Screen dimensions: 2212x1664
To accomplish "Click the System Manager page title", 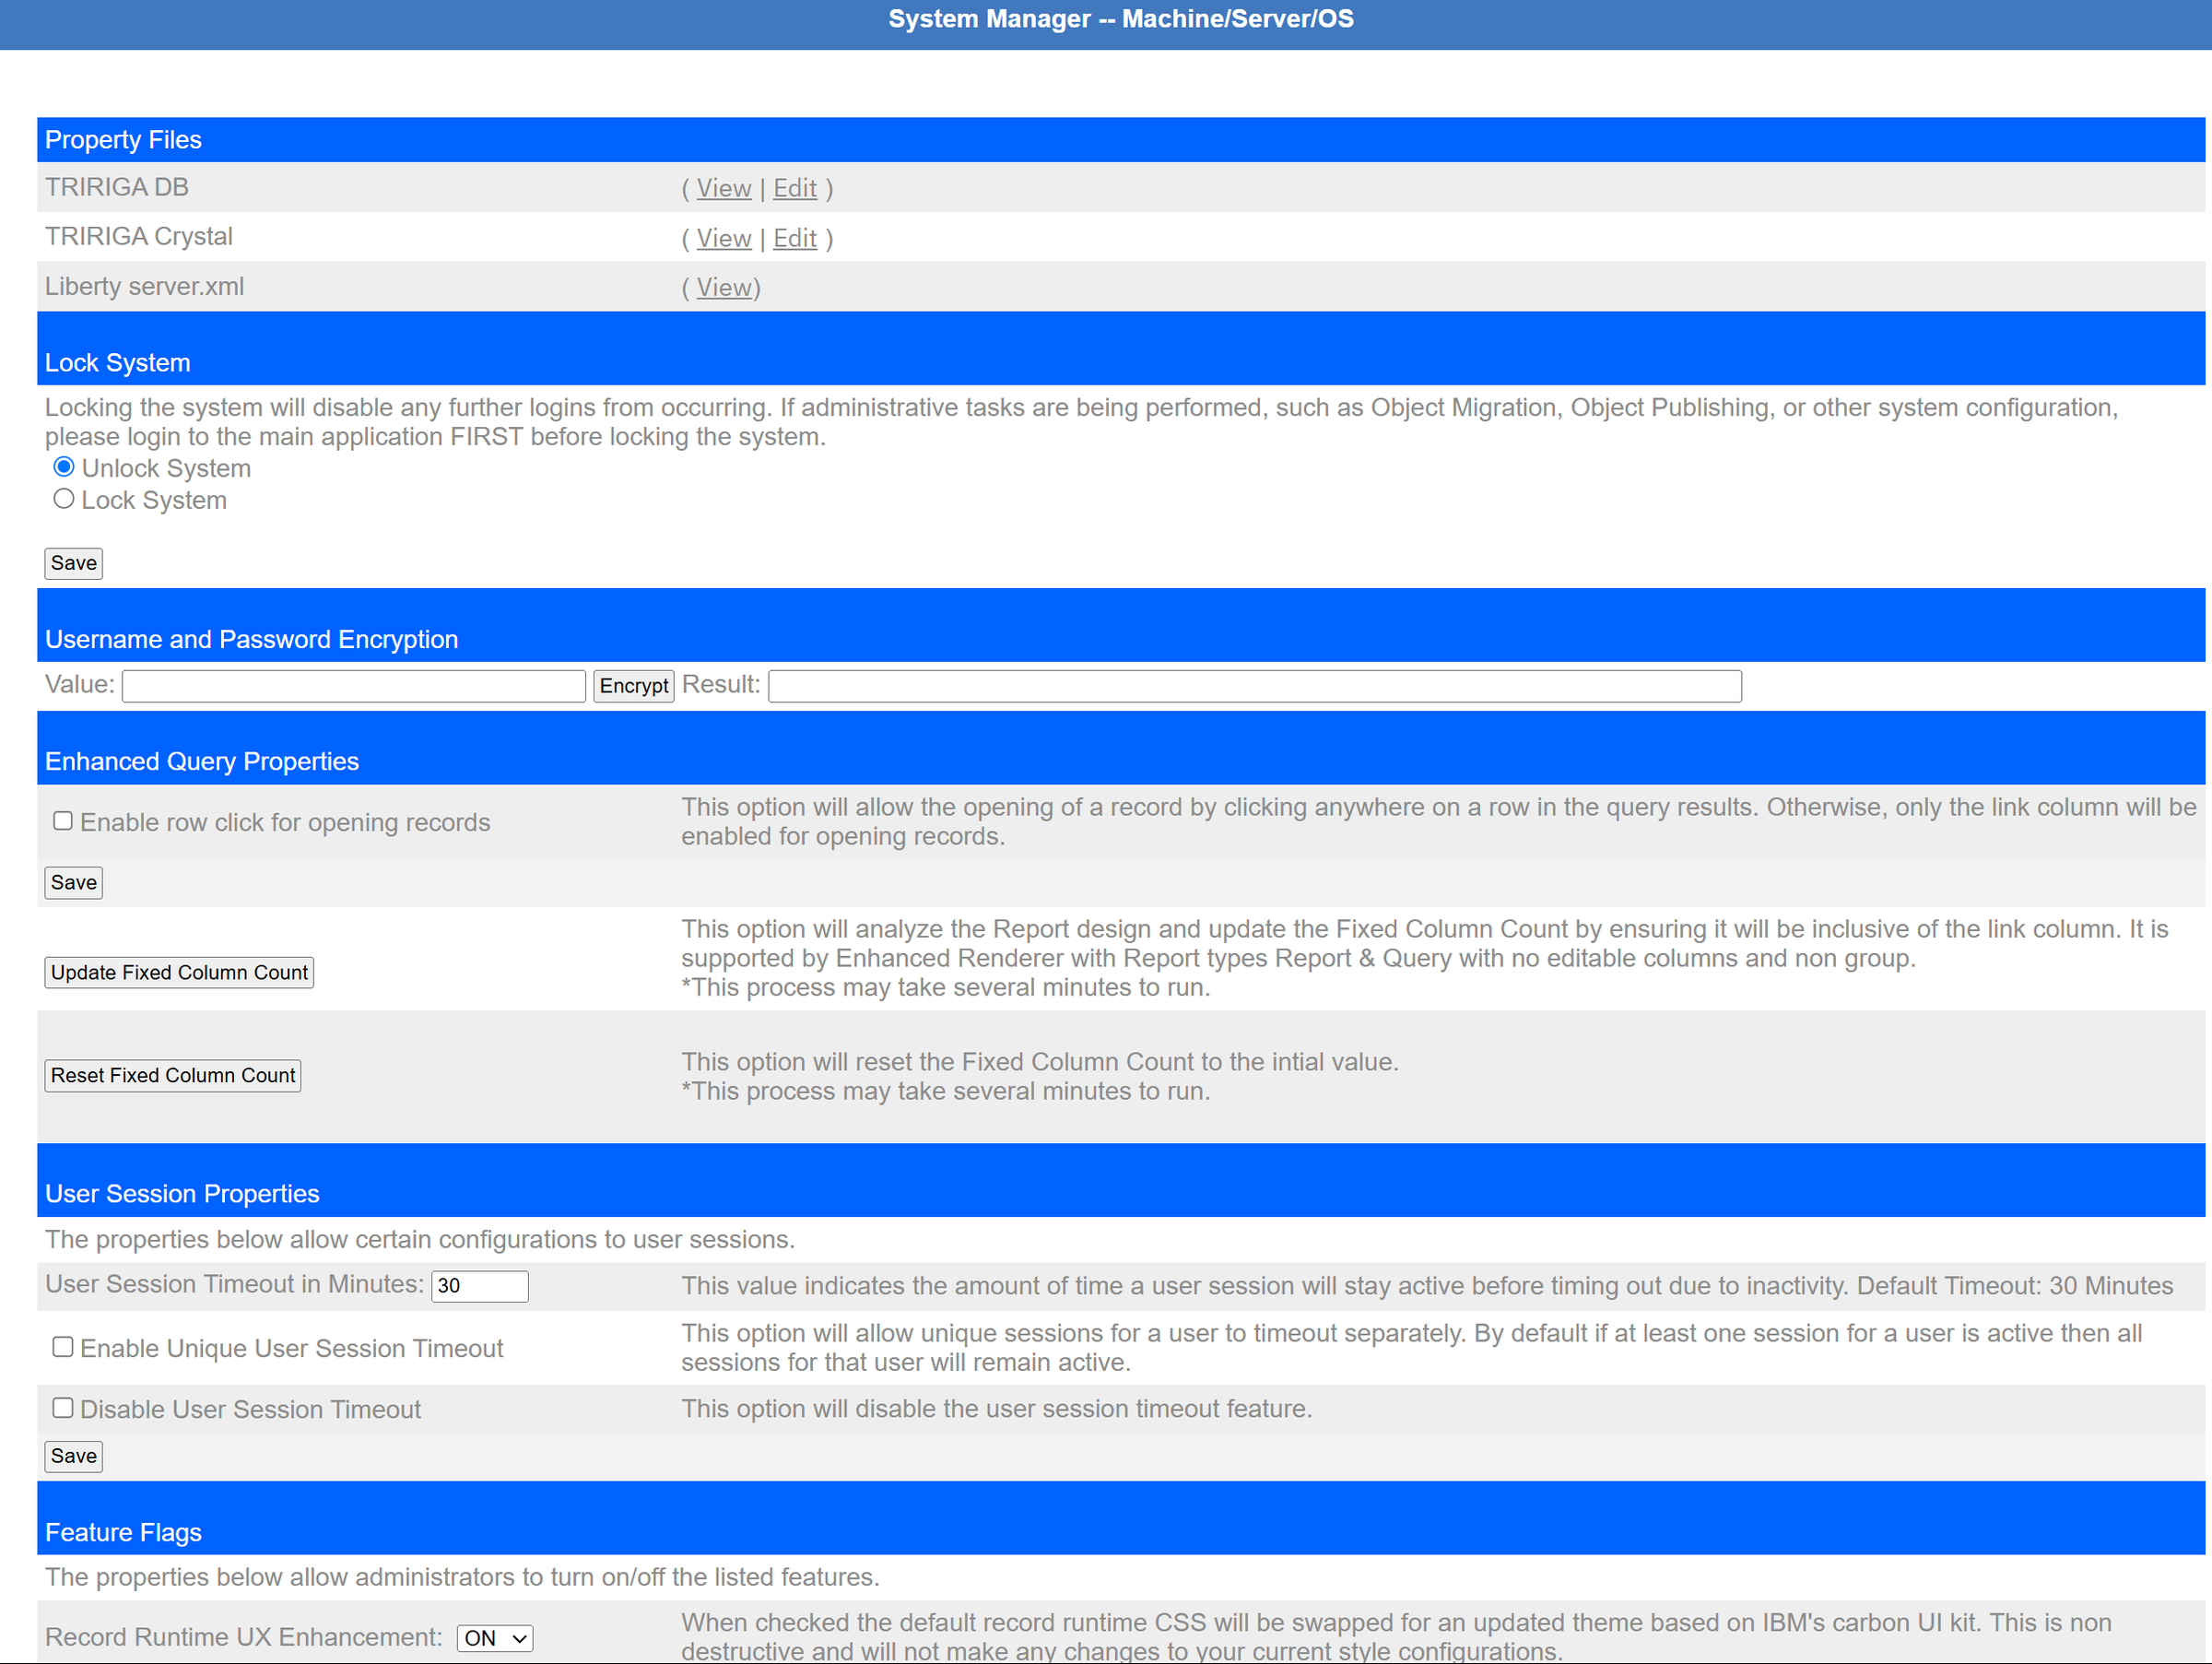I will [1121, 19].
